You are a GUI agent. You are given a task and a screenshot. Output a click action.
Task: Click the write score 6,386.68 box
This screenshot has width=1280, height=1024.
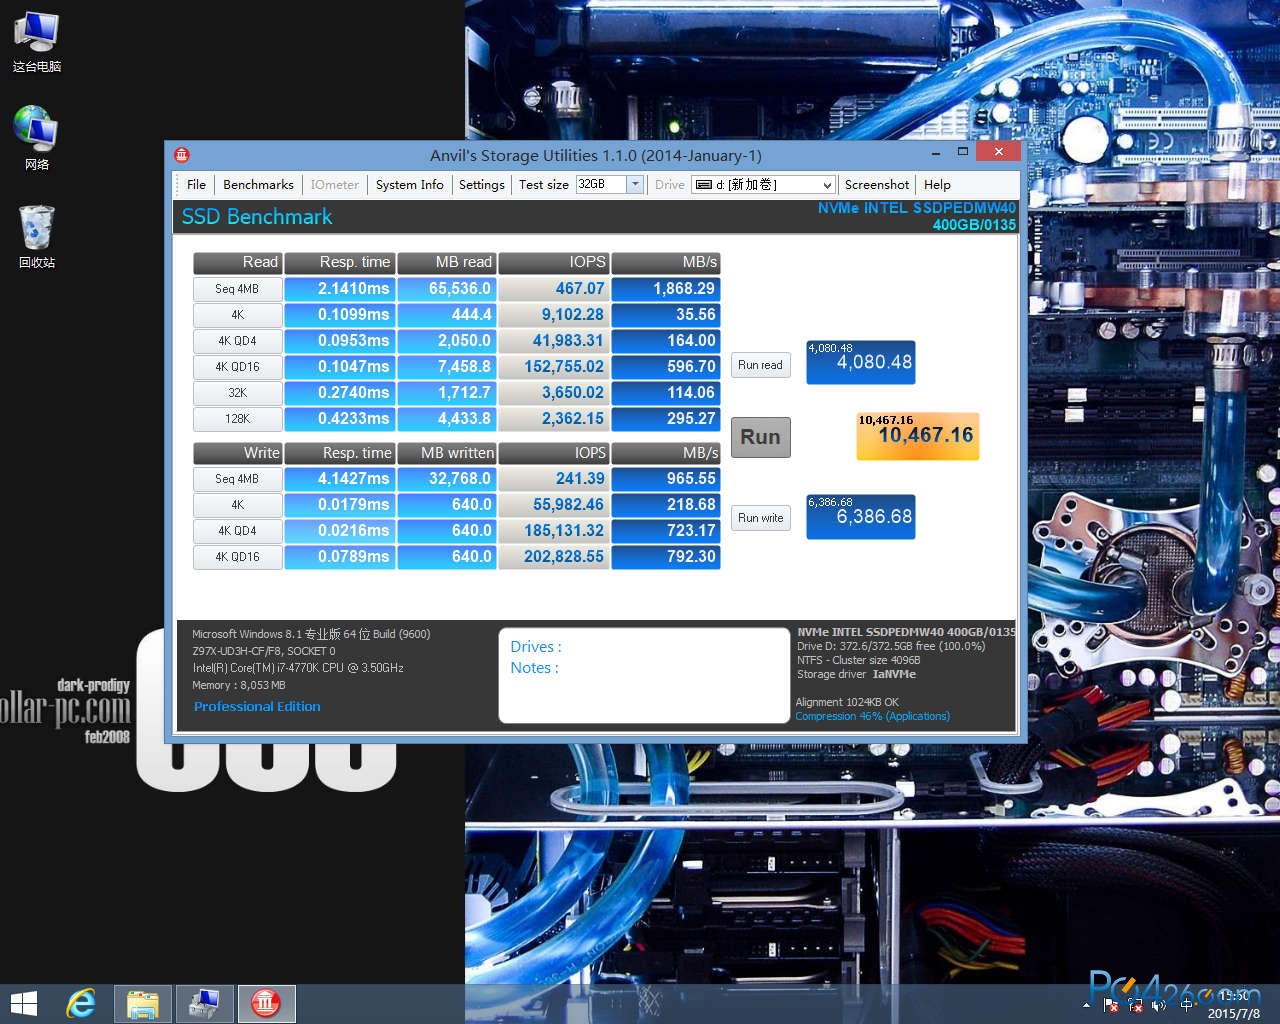[861, 517]
